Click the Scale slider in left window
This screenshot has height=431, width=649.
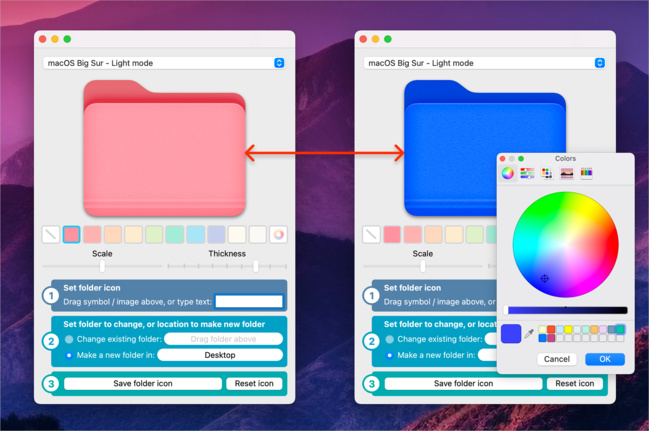[102, 266]
